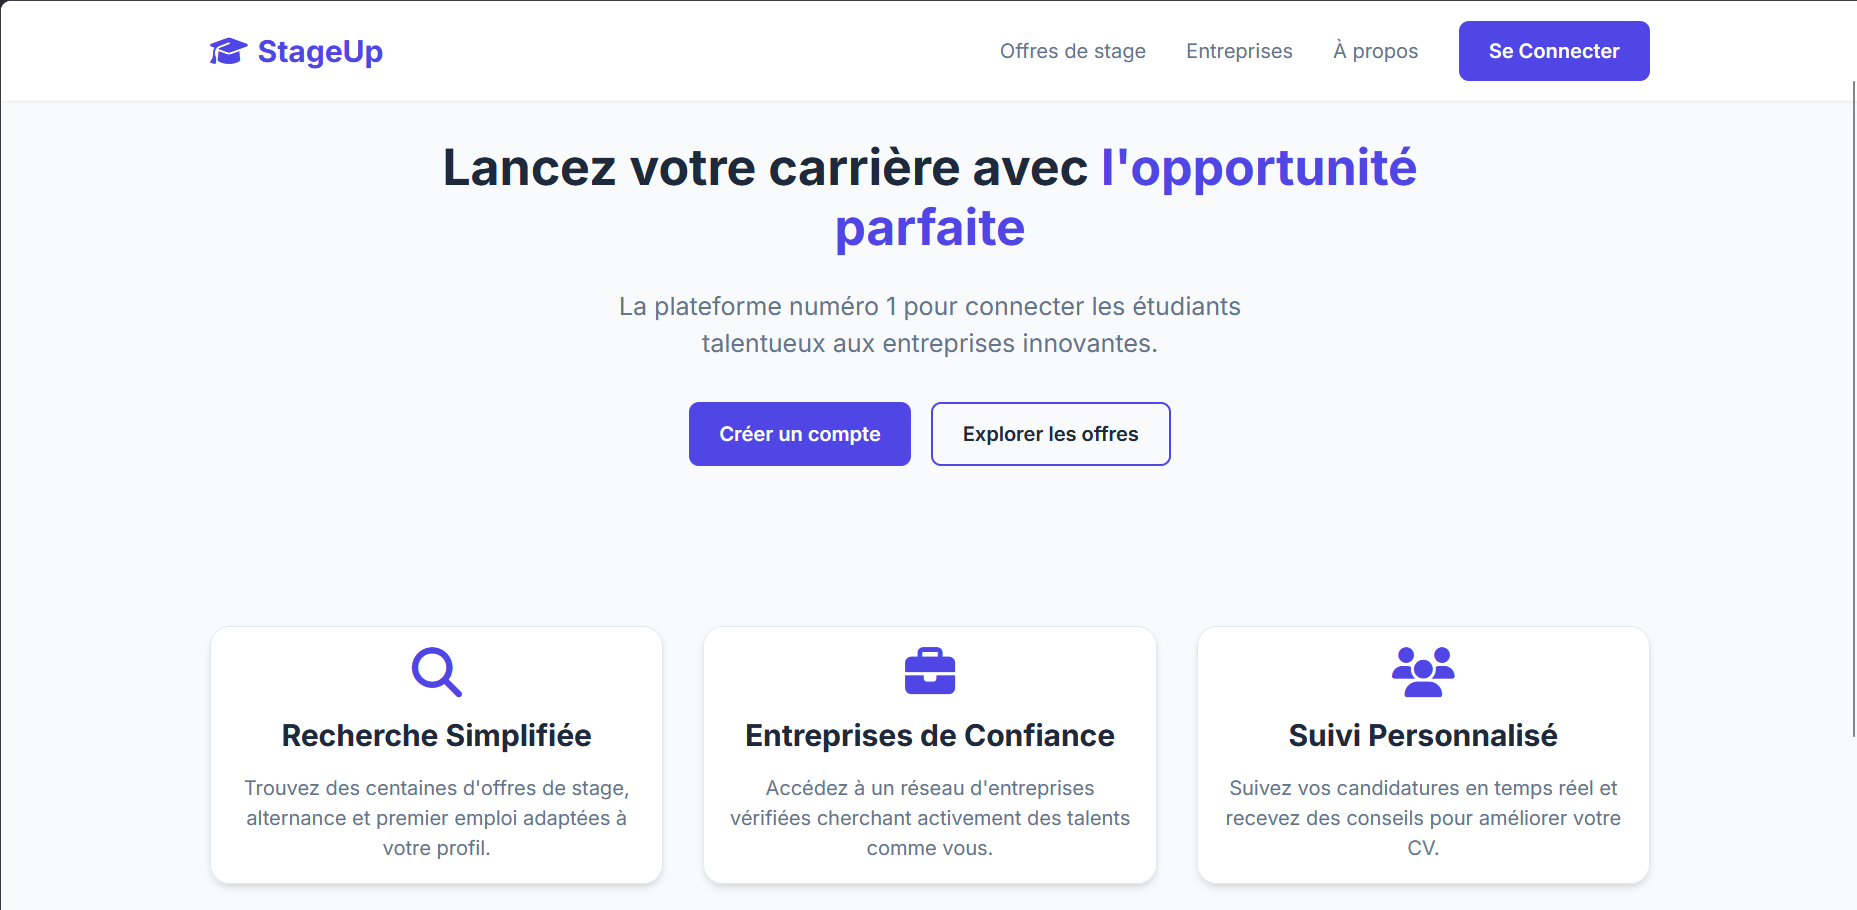Click the briefcase icon

[x=929, y=671]
